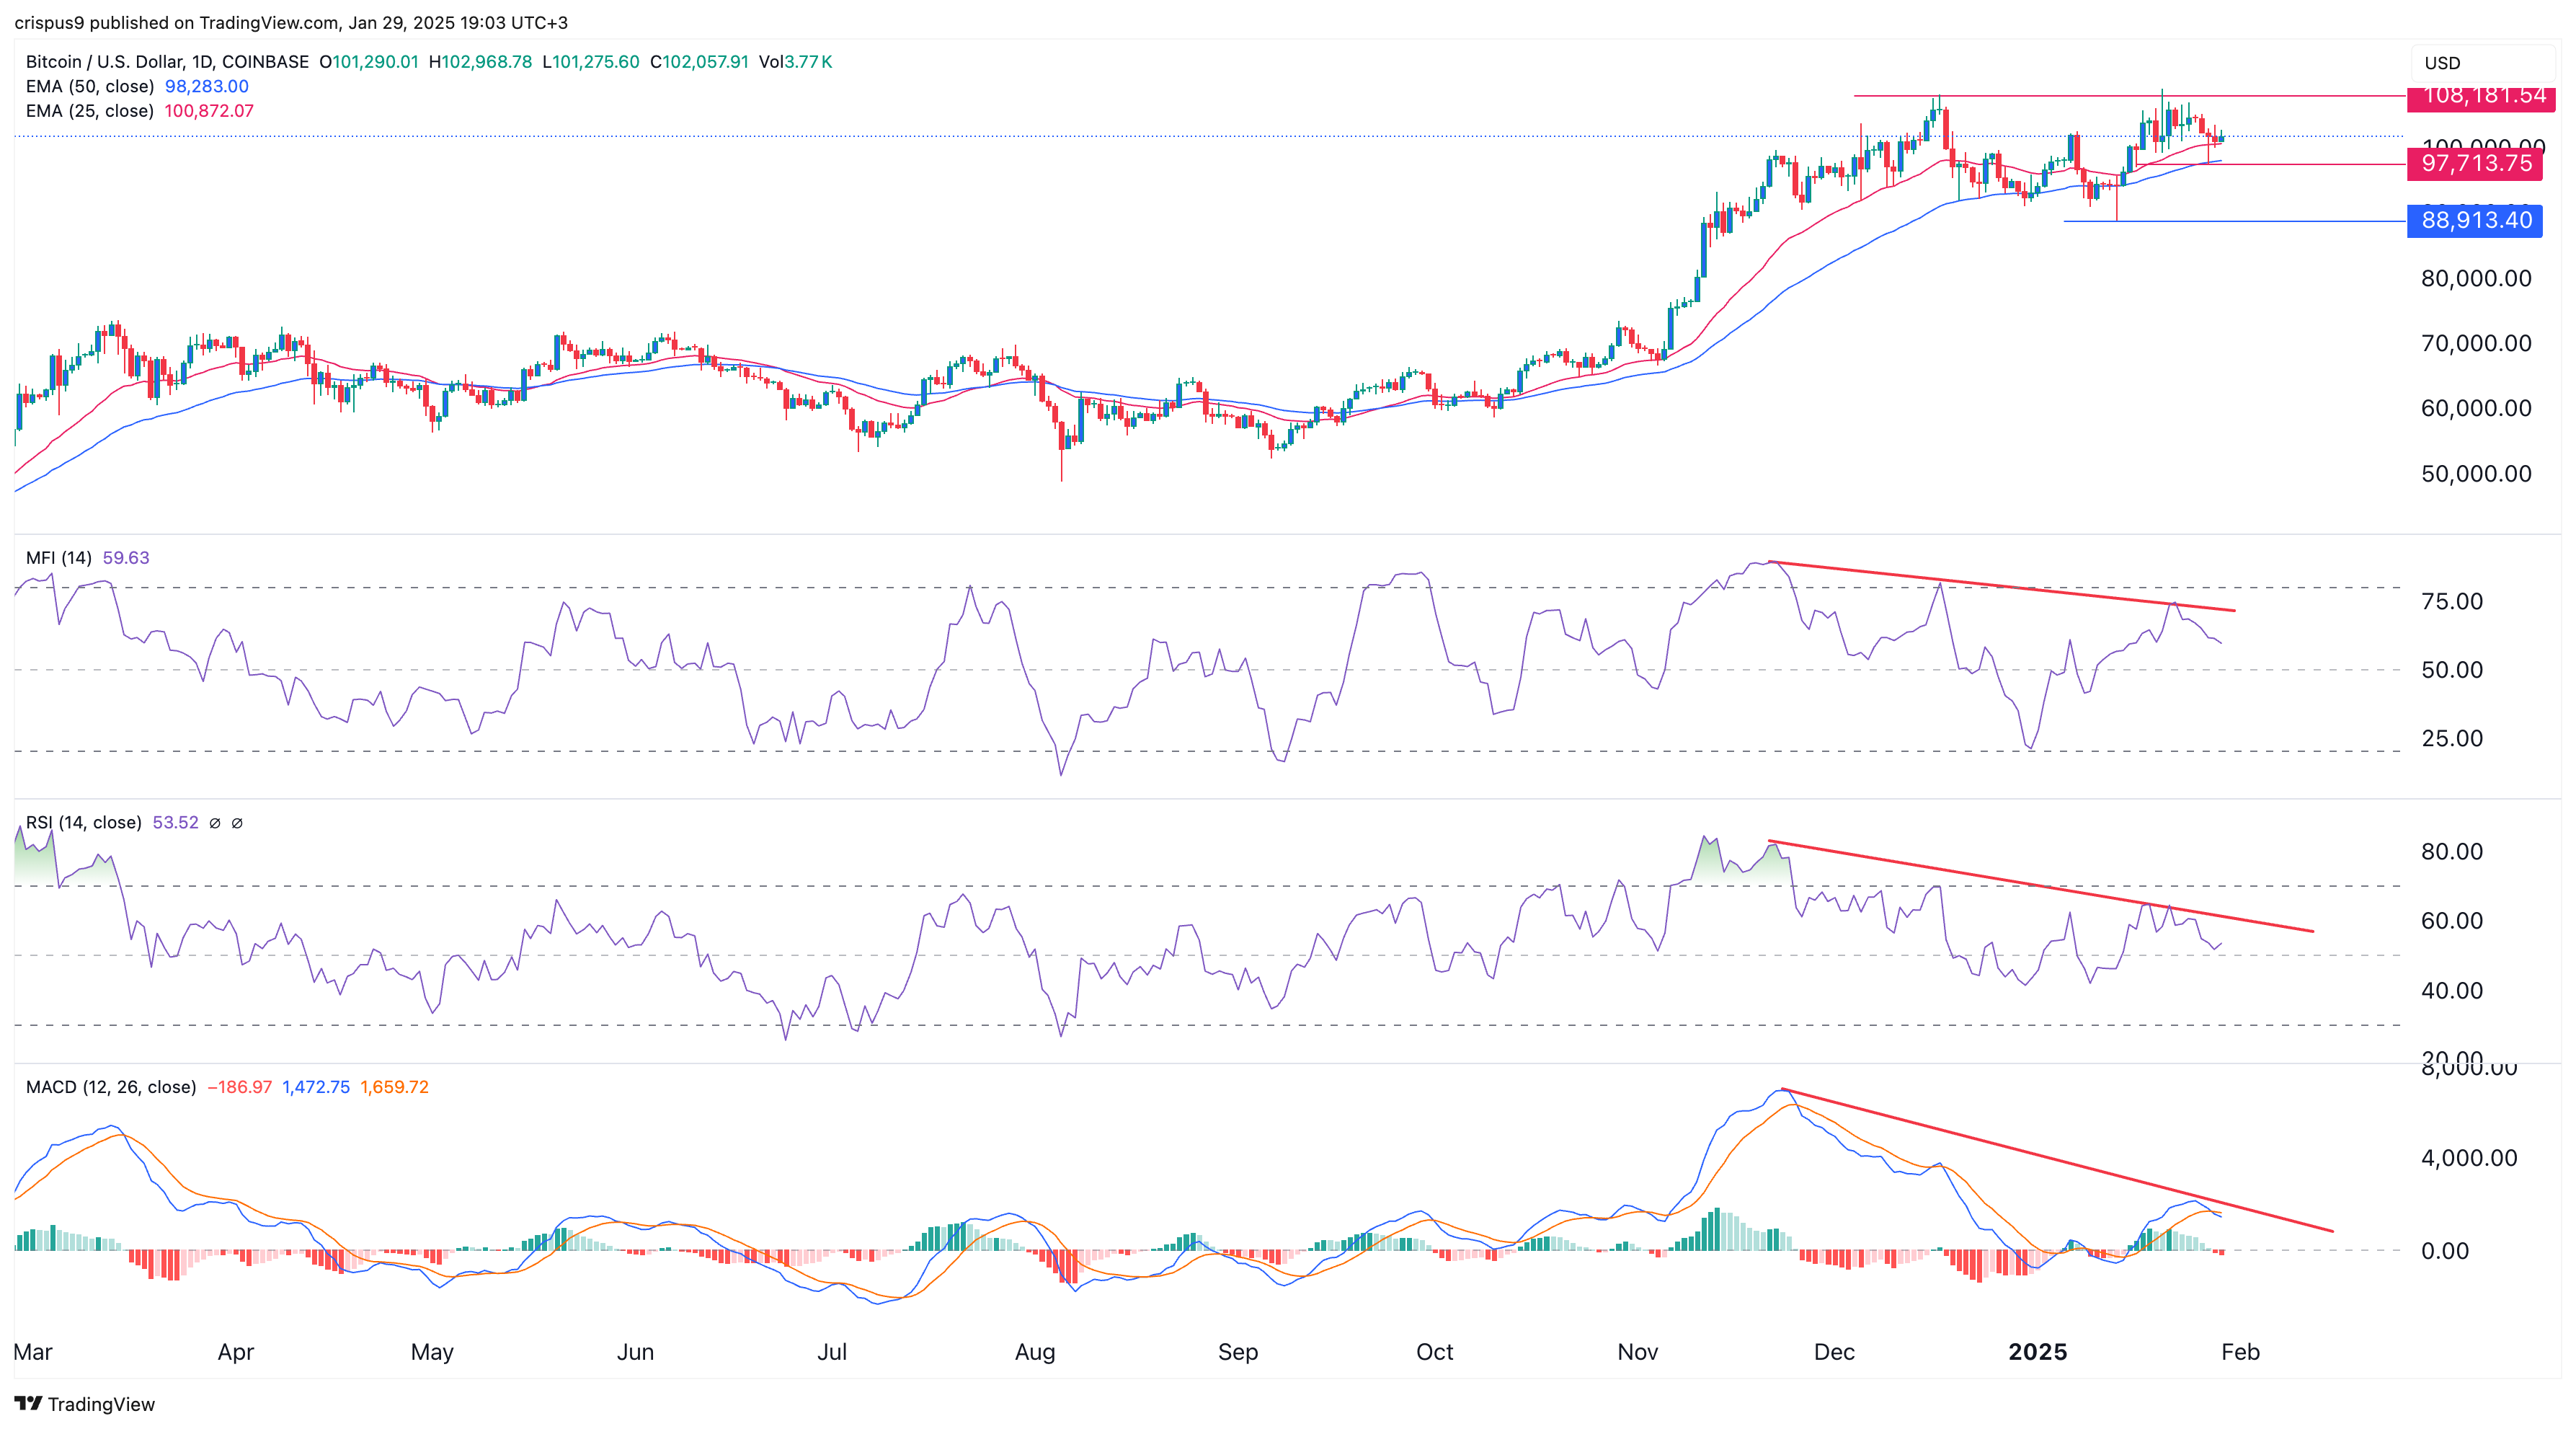Image resolution: width=2576 pixels, height=1429 pixels.
Task: Click the MACD line value 1,472.75
Action: click(x=316, y=1087)
